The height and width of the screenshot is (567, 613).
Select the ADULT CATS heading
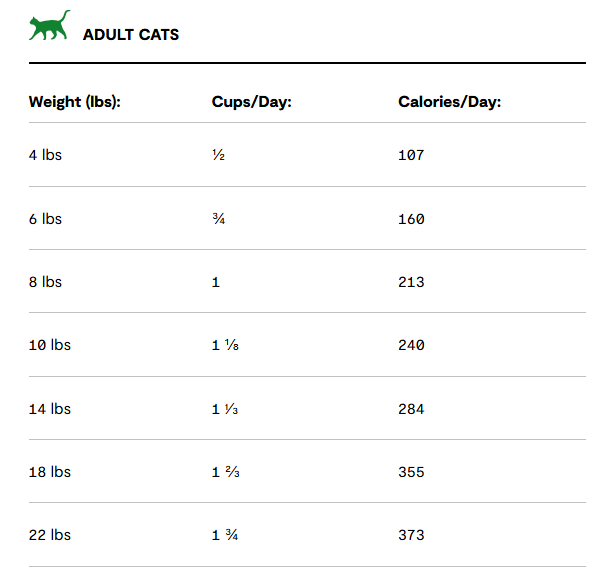(131, 35)
